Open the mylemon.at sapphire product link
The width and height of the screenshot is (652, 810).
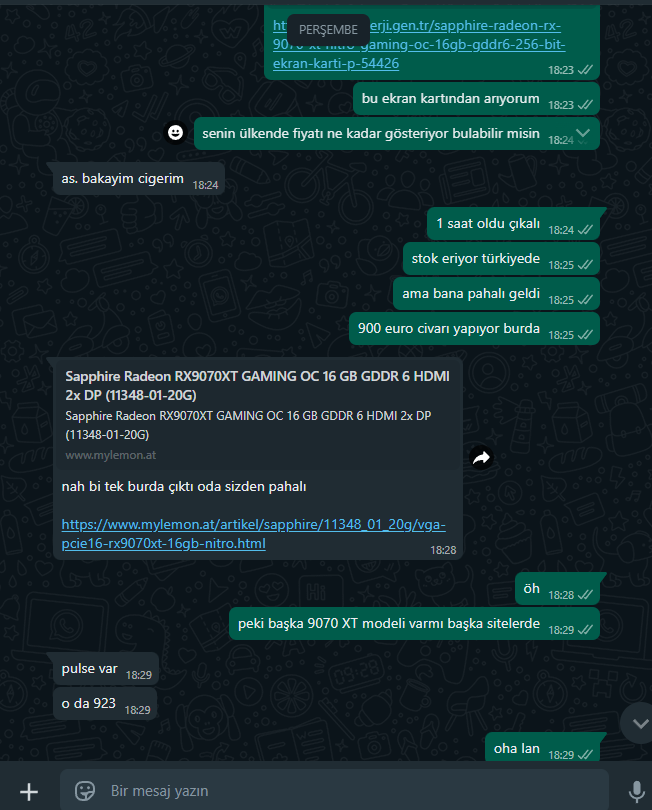pyautogui.click(x=253, y=534)
